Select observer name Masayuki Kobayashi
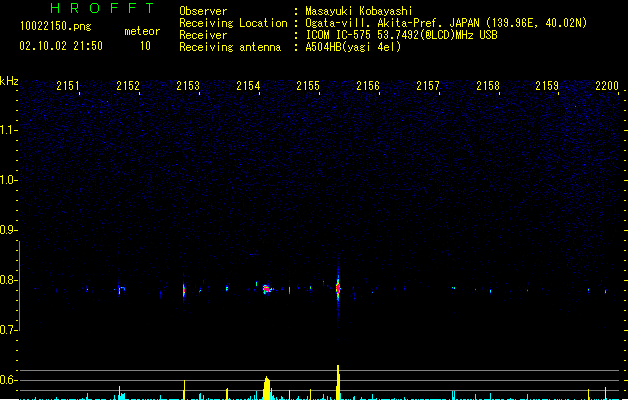This screenshot has height=400, width=629. (x=359, y=11)
